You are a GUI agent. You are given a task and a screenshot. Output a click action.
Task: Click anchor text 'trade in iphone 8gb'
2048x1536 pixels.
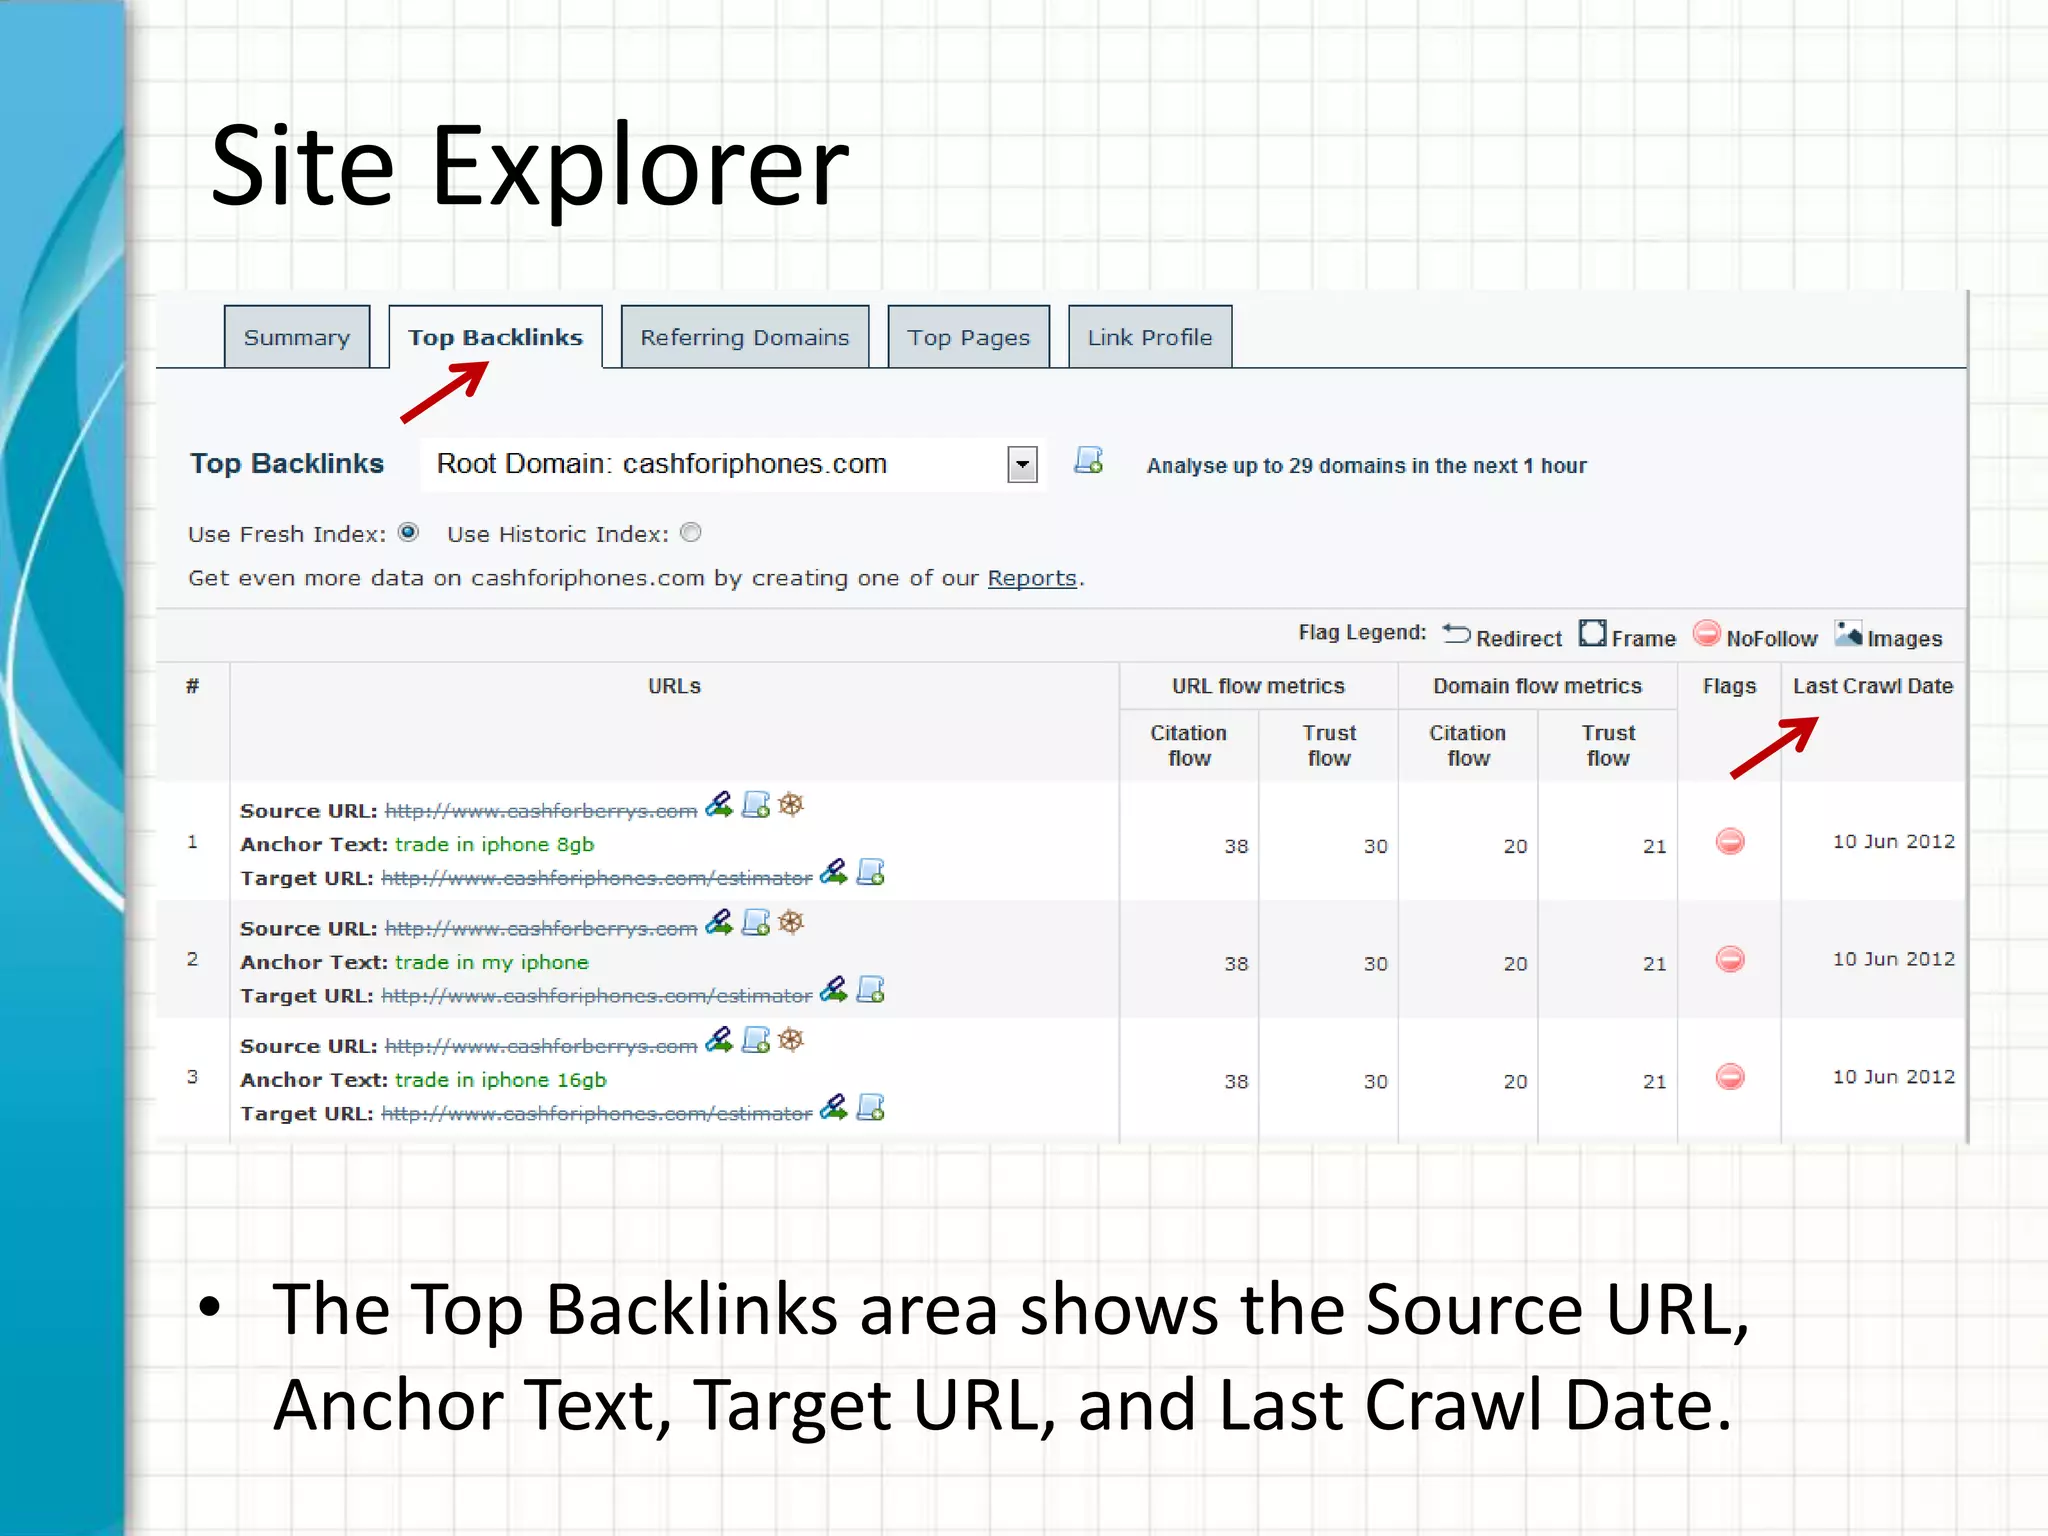(494, 845)
